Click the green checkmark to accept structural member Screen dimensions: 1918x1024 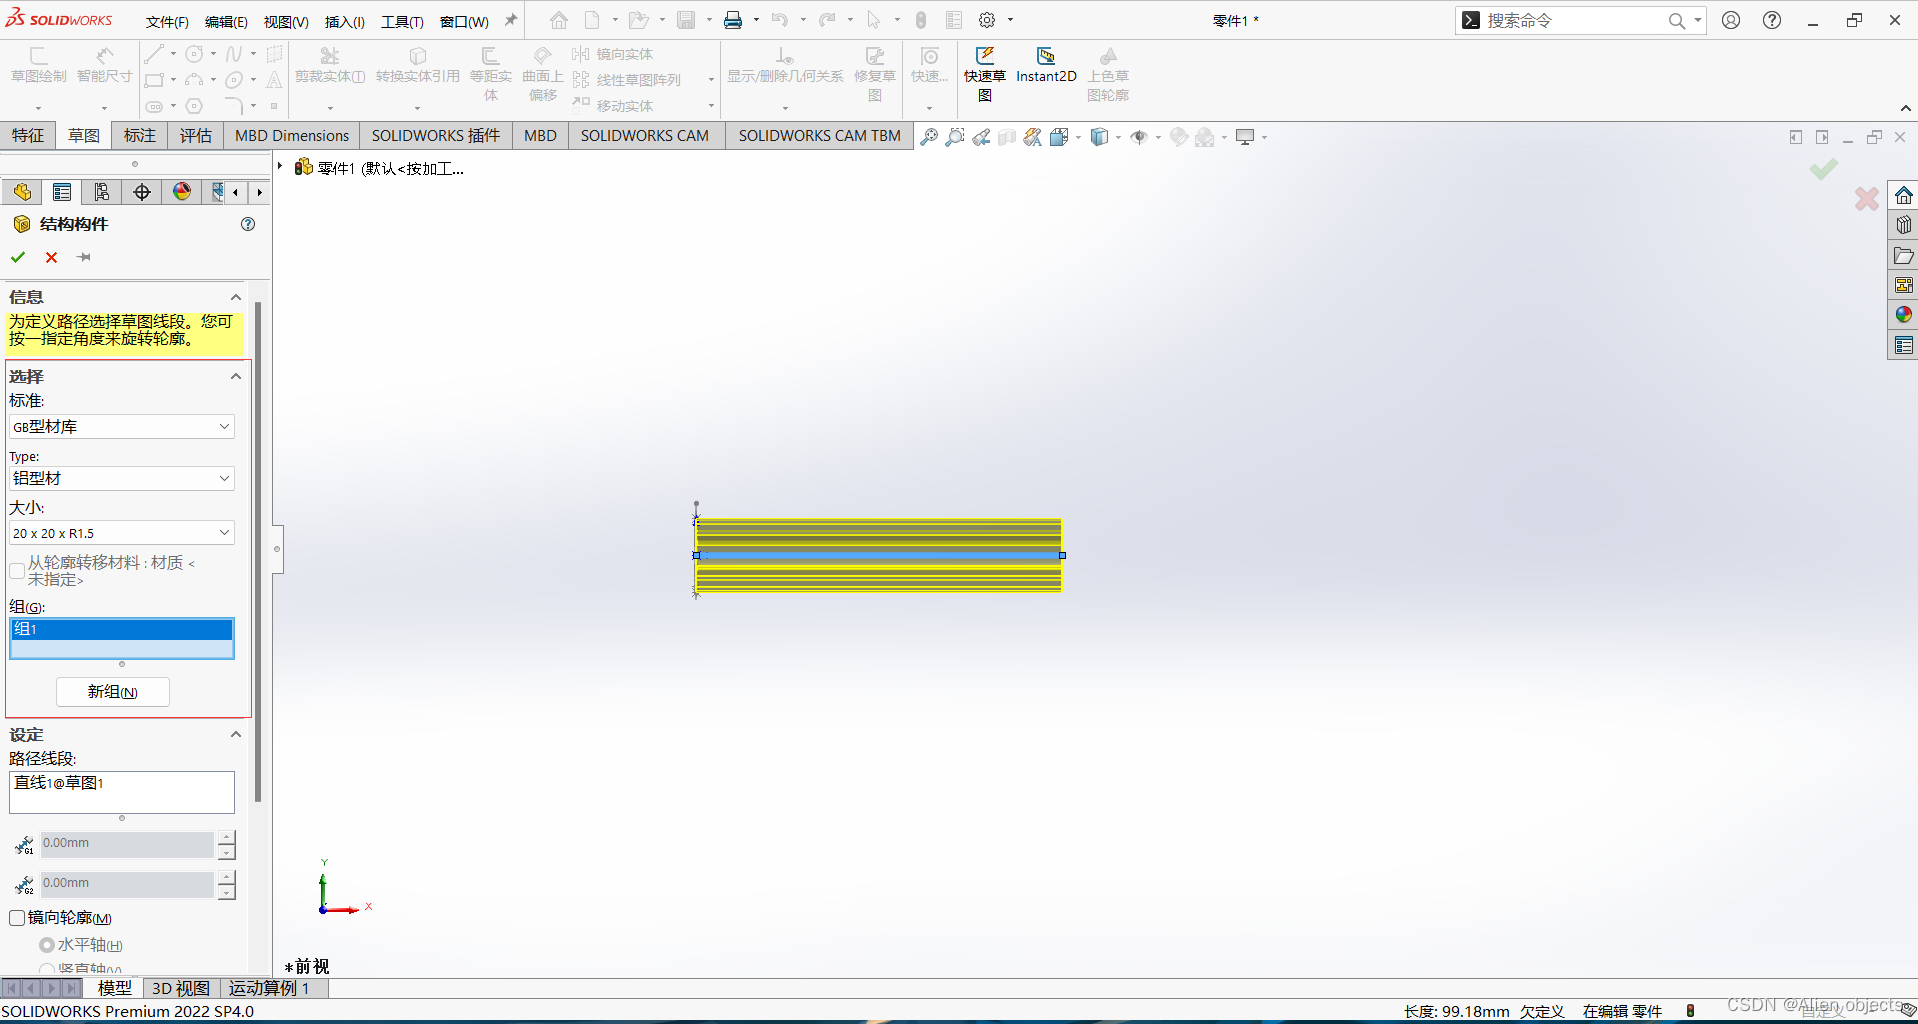tap(17, 257)
